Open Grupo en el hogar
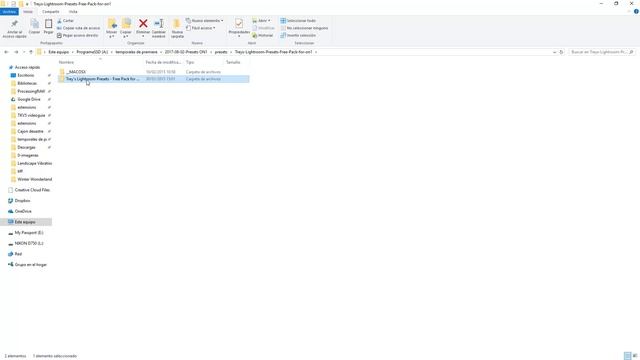The height and width of the screenshot is (360, 640). coord(30,264)
